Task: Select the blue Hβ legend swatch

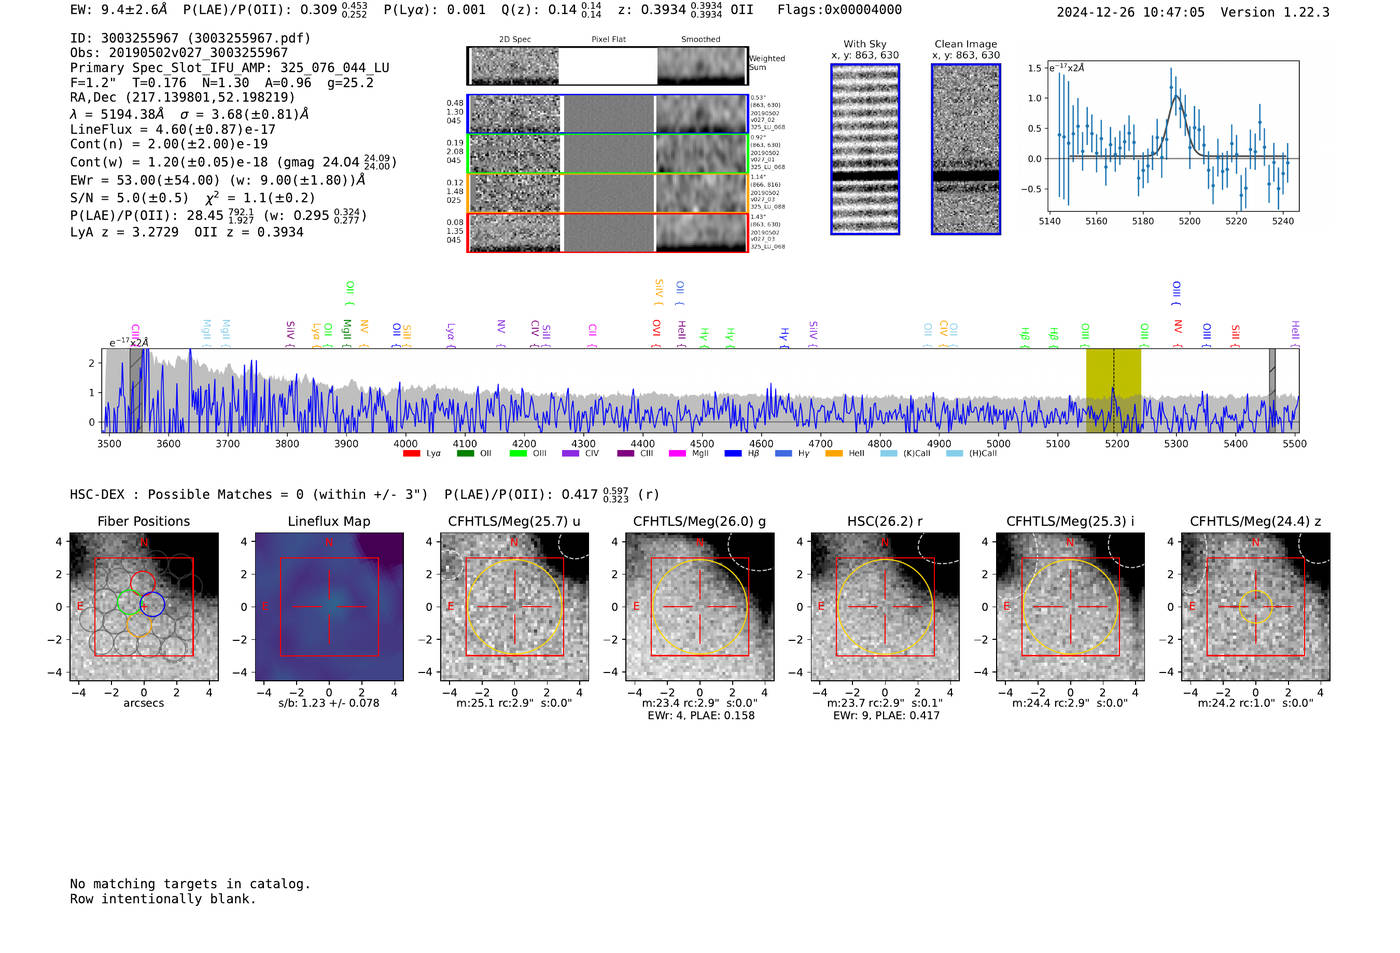Action: pyautogui.click(x=733, y=454)
